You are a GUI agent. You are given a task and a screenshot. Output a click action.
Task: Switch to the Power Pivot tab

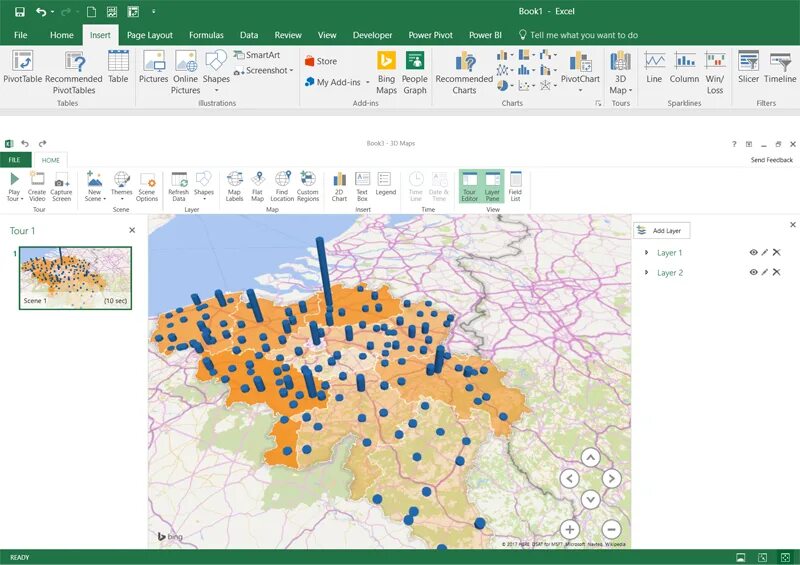tap(431, 35)
